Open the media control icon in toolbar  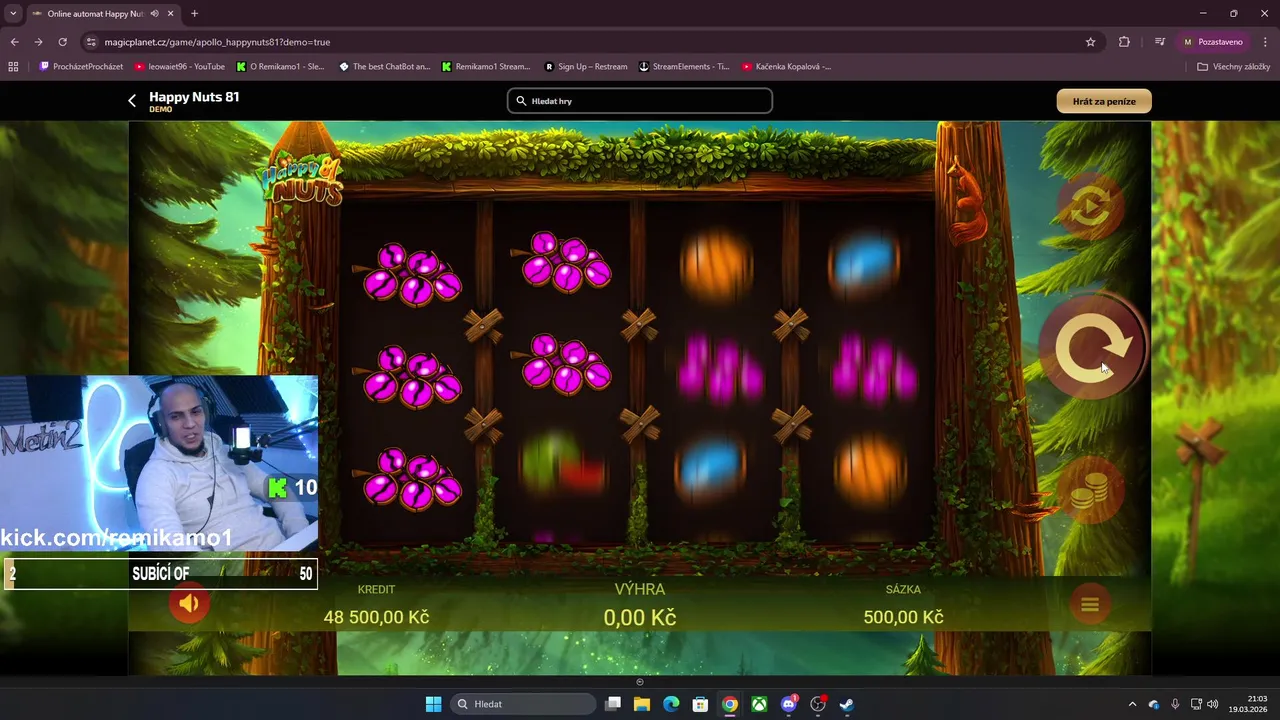[x=1159, y=42]
